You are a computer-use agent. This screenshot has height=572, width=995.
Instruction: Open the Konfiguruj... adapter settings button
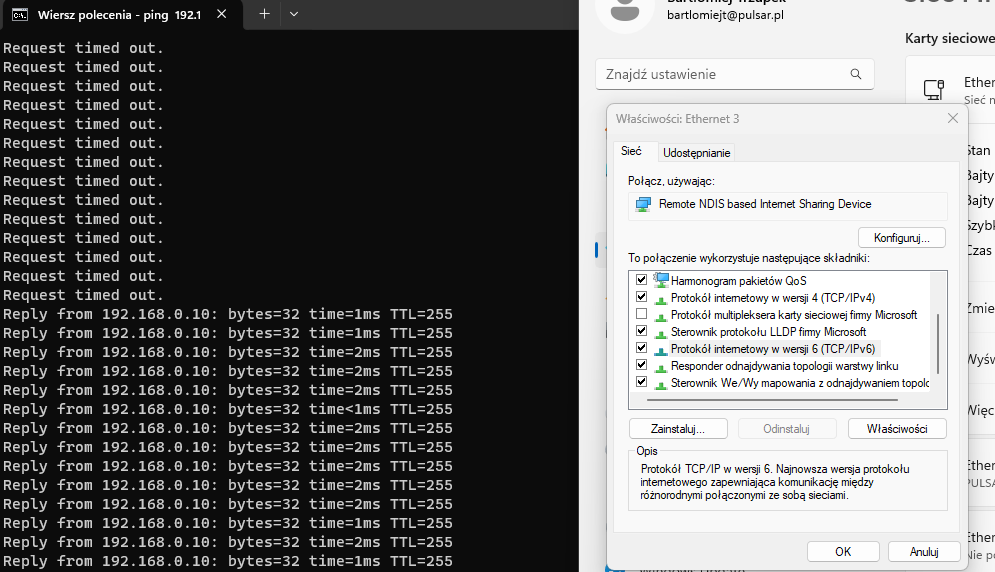(901, 238)
